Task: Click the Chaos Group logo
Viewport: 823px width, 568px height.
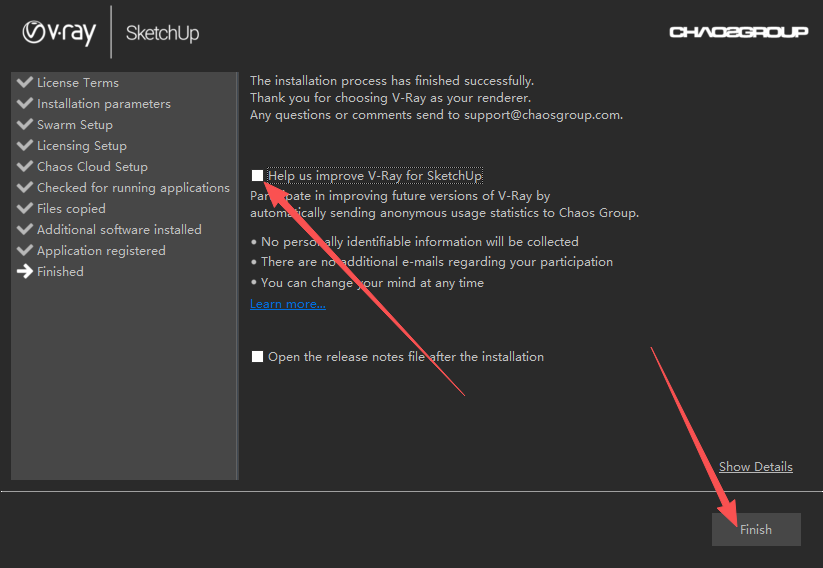Action: pos(738,32)
